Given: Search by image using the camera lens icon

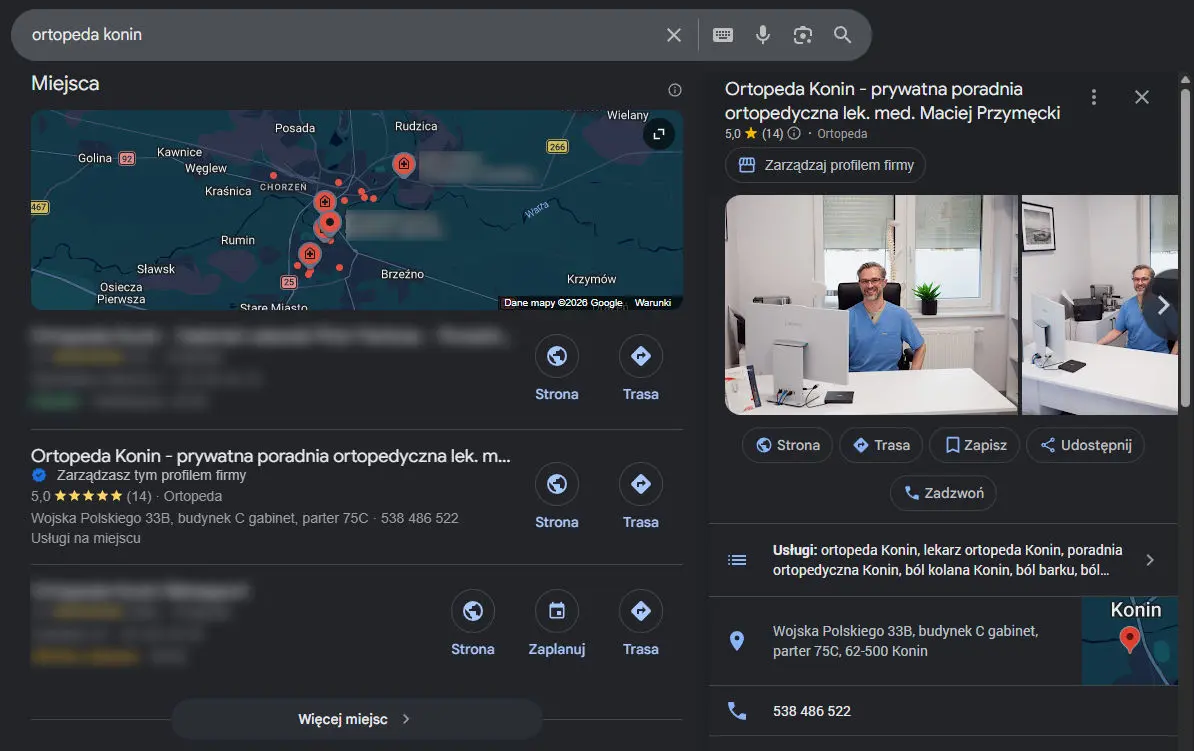Looking at the screenshot, I should 803,35.
